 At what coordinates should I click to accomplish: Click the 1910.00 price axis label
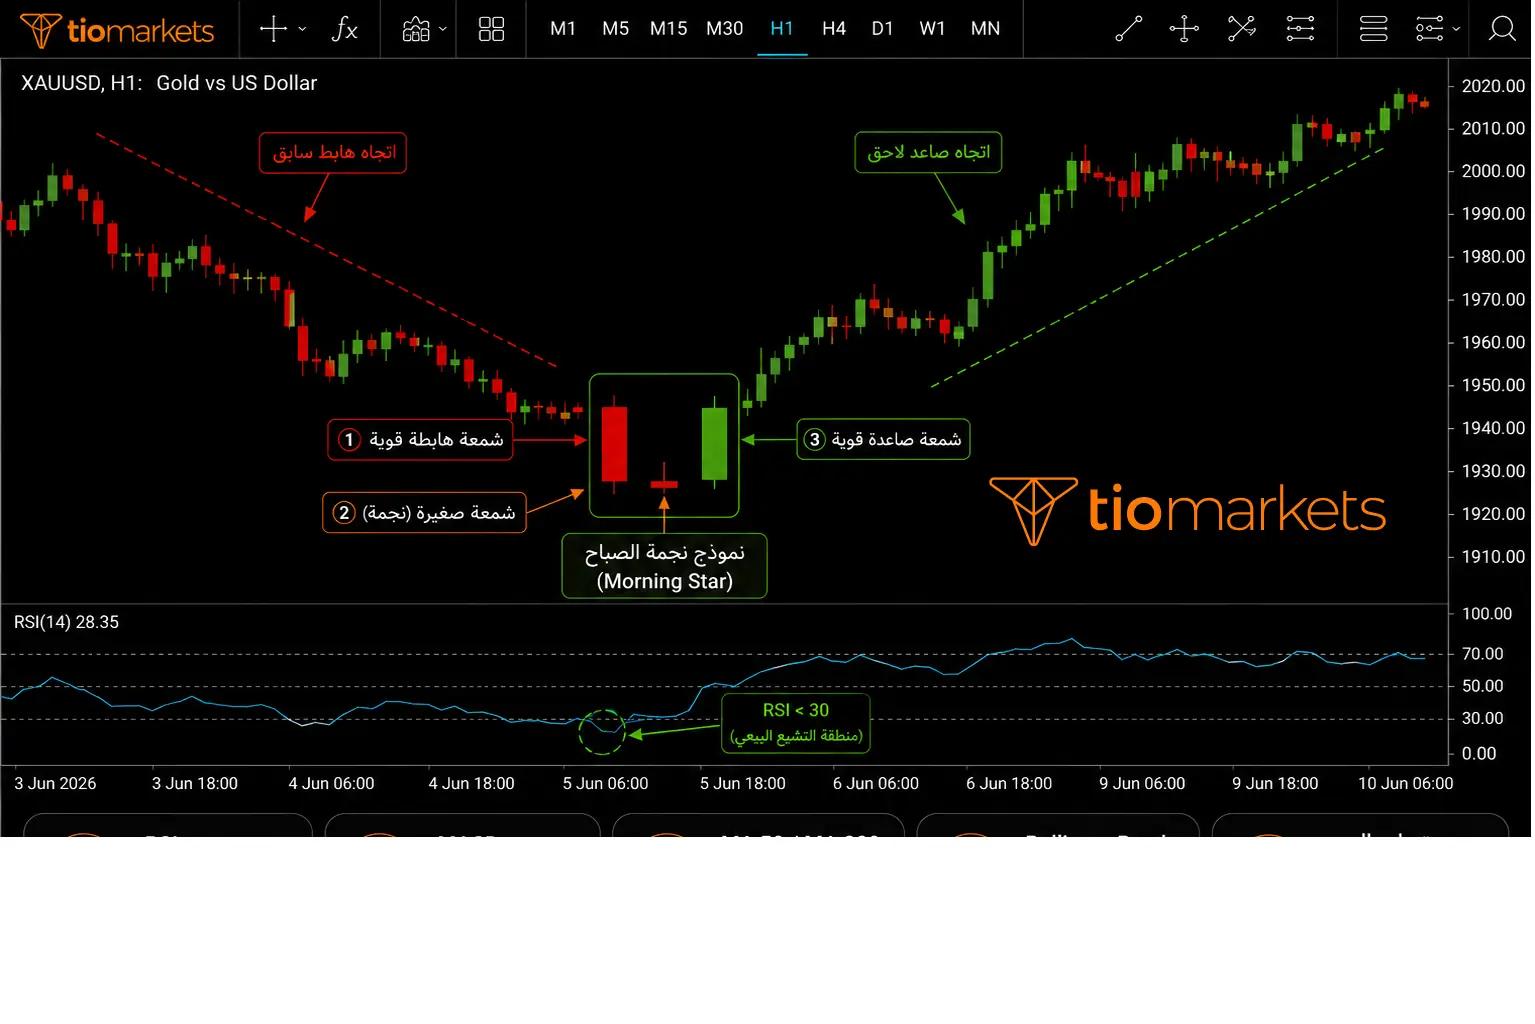coord(1493,557)
